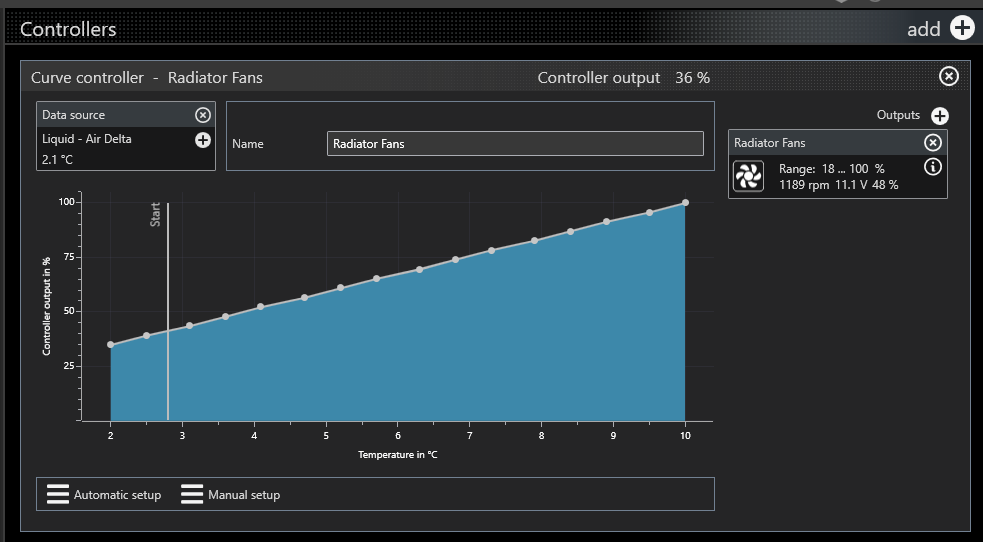Add a new output with plus icon
Viewport: 983px width, 542px height.
[x=939, y=116]
